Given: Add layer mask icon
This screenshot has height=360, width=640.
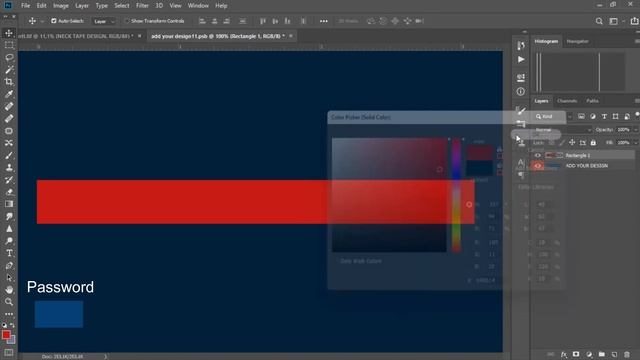Looking at the screenshot, I should tap(576, 354).
